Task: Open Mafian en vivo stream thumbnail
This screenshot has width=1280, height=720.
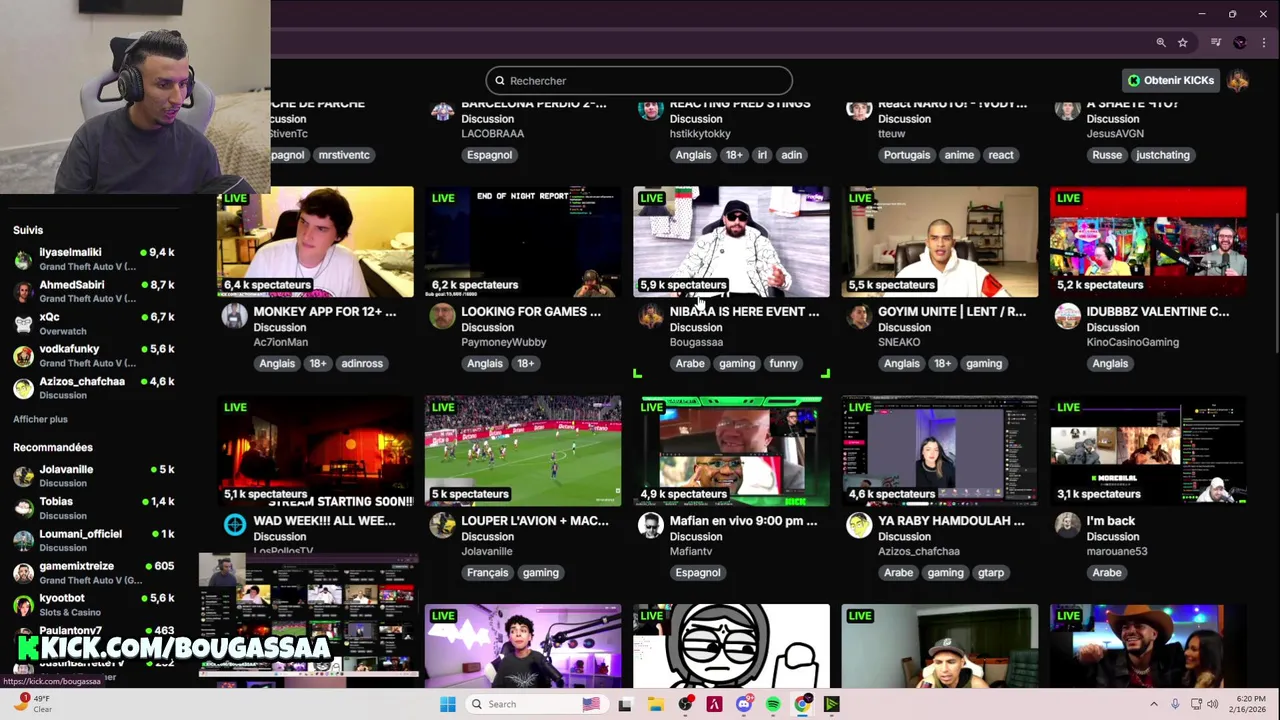Action: 731,451
